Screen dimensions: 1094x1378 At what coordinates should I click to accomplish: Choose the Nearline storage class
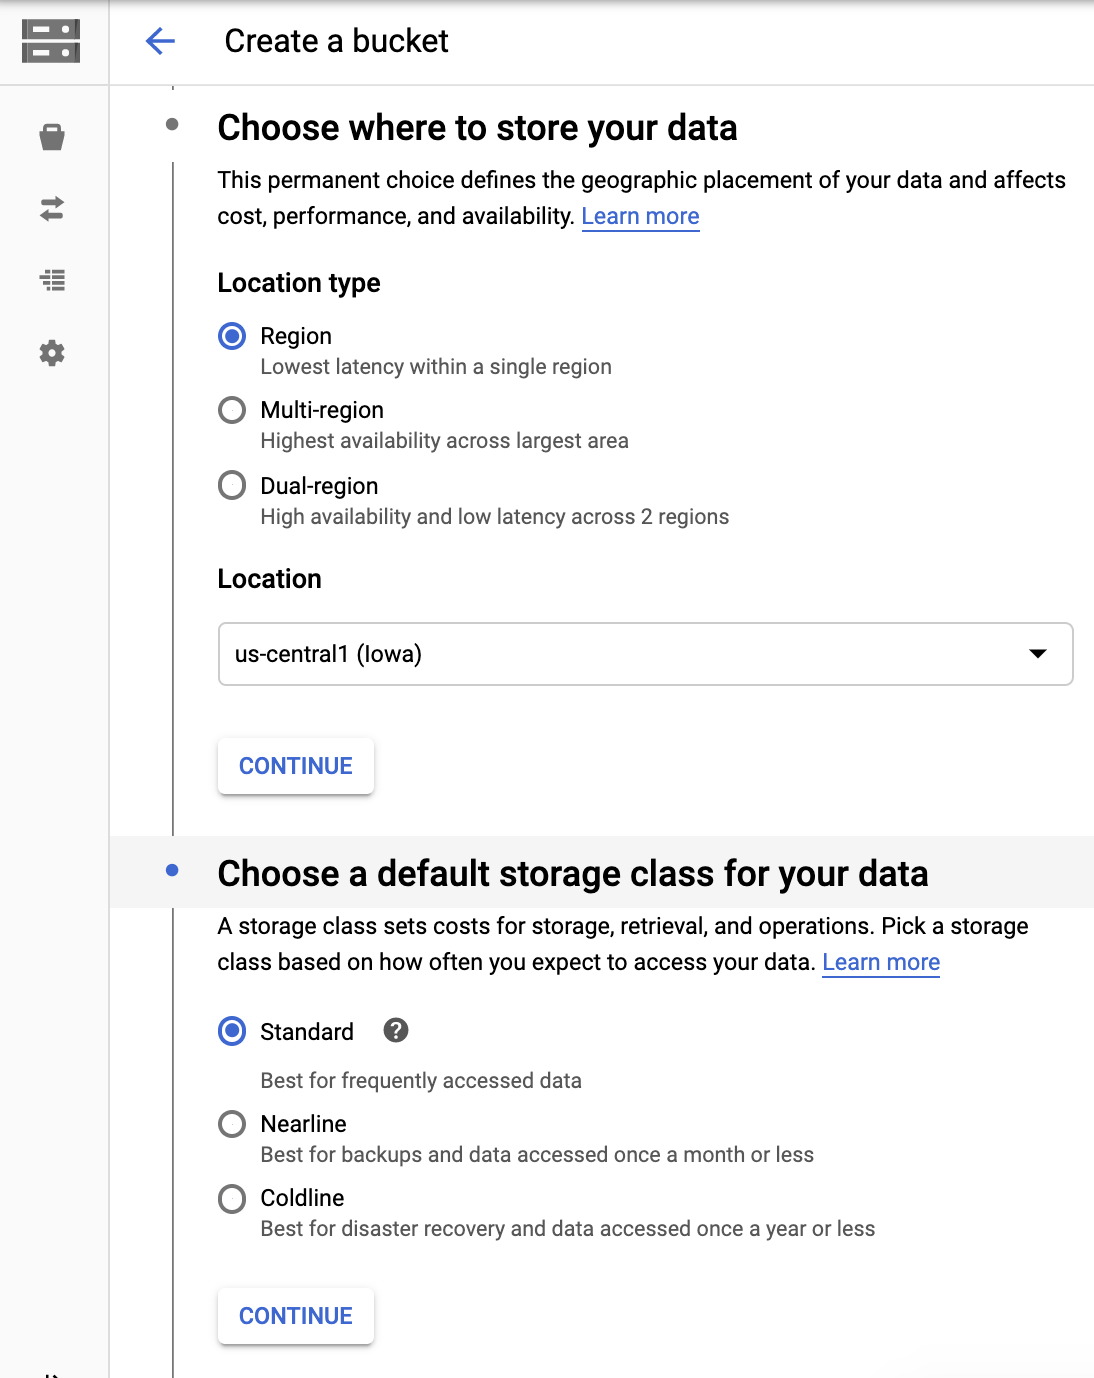(x=232, y=1124)
